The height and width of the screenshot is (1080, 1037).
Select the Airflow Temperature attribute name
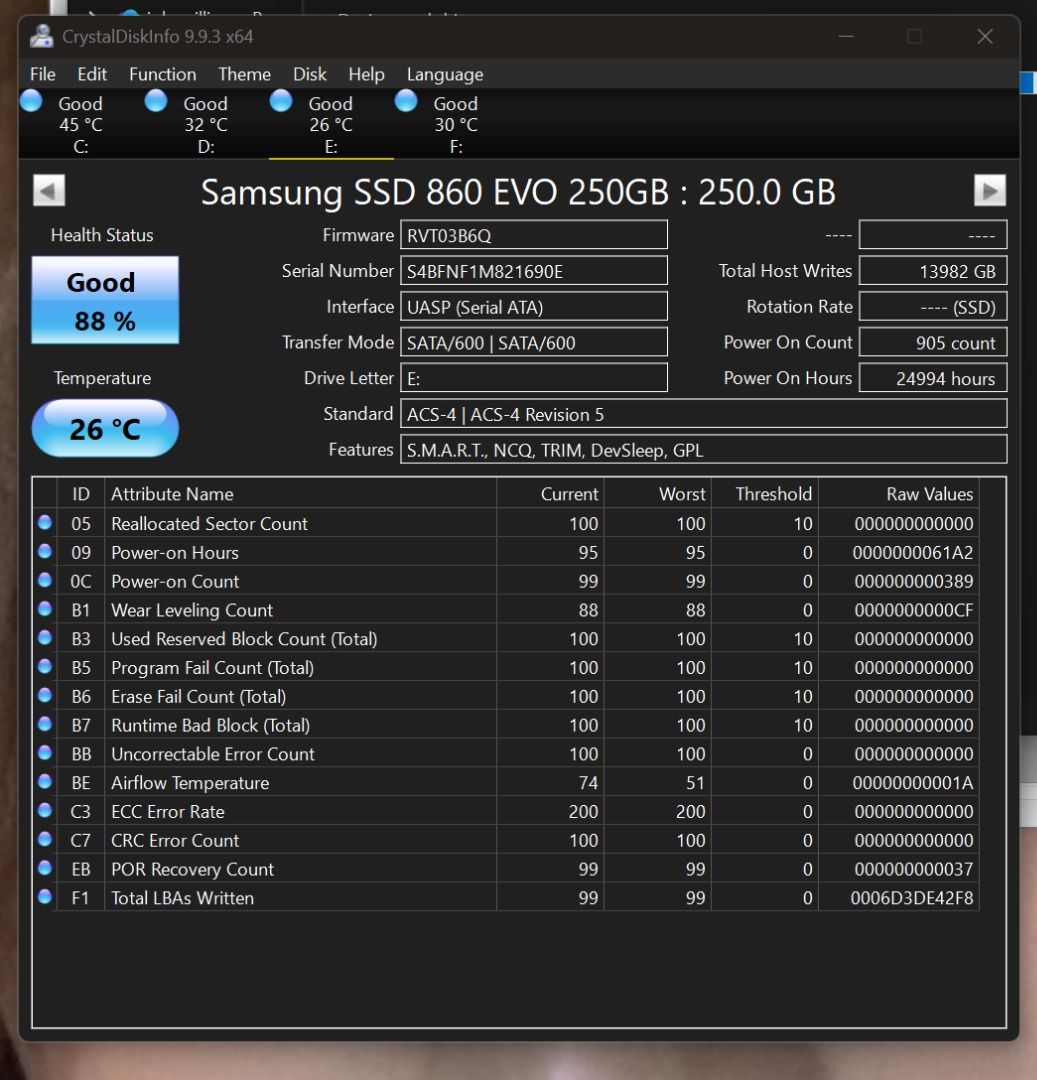pos(190,783)
